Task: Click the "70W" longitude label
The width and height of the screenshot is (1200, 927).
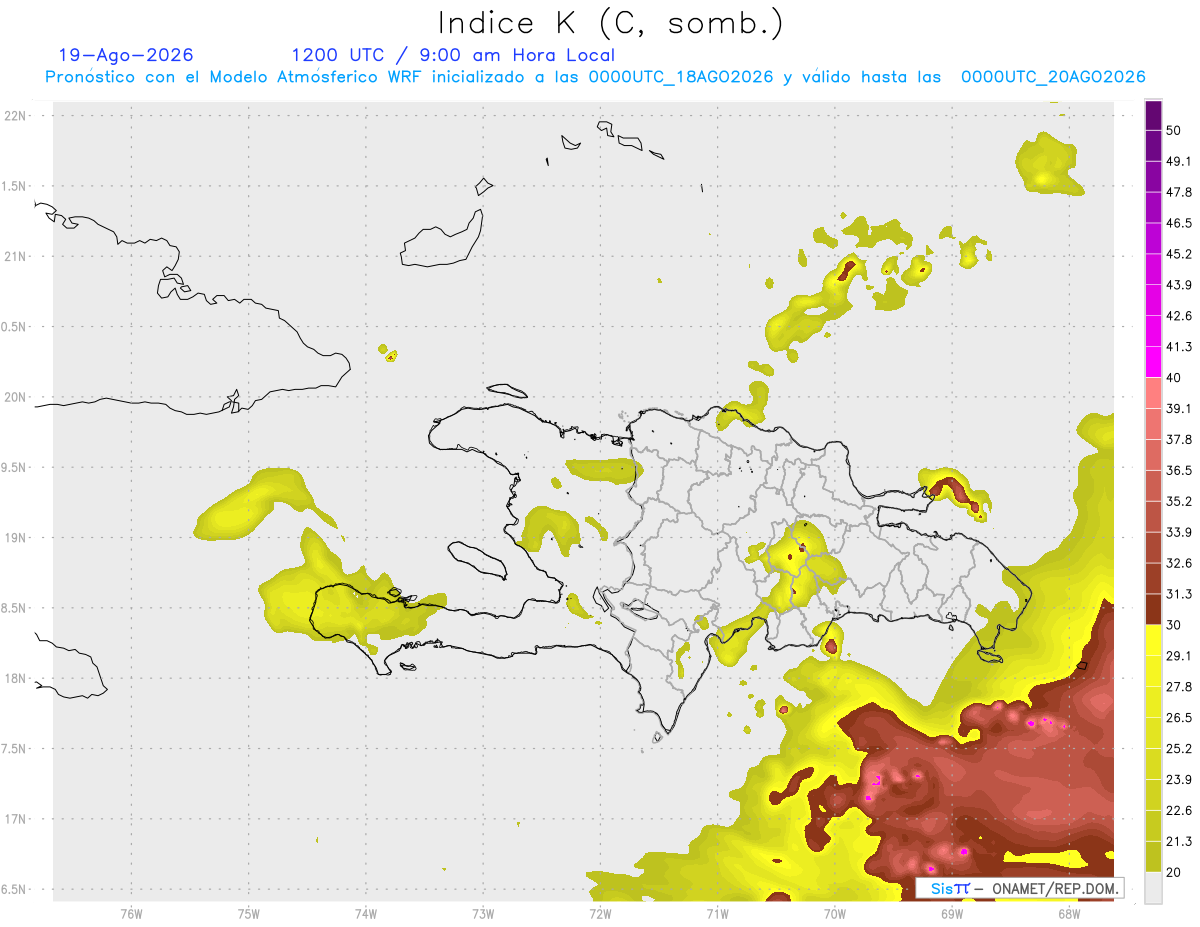Action: pyautogui.click(x=835, y=913)
